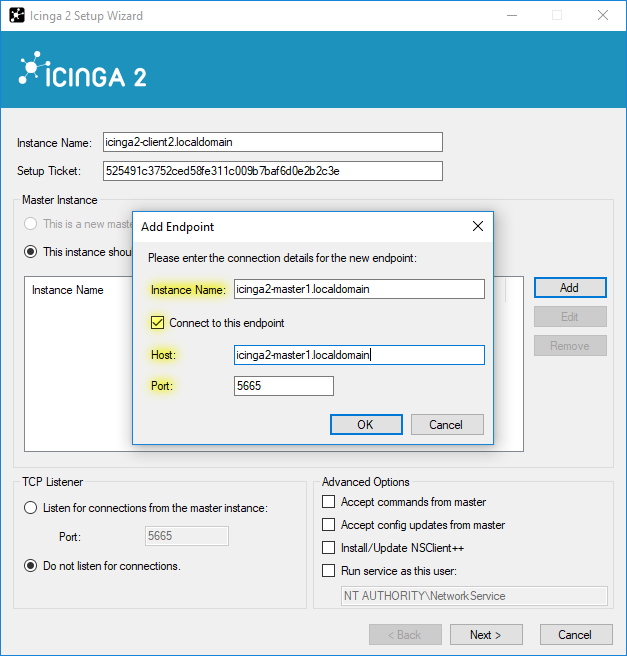Click the Icinga 2 logo banner
The width and height of the screenshot is (627, 656).
pyautogui.click(x=83, y=70)
